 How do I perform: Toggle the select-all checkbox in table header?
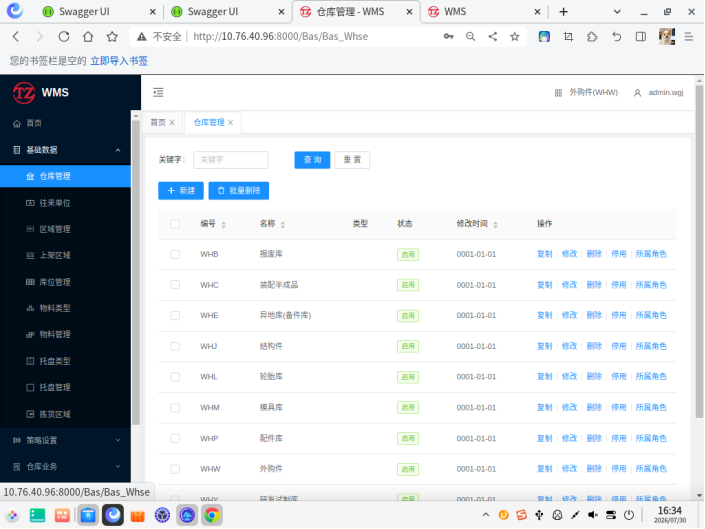[x=175, y=224]
